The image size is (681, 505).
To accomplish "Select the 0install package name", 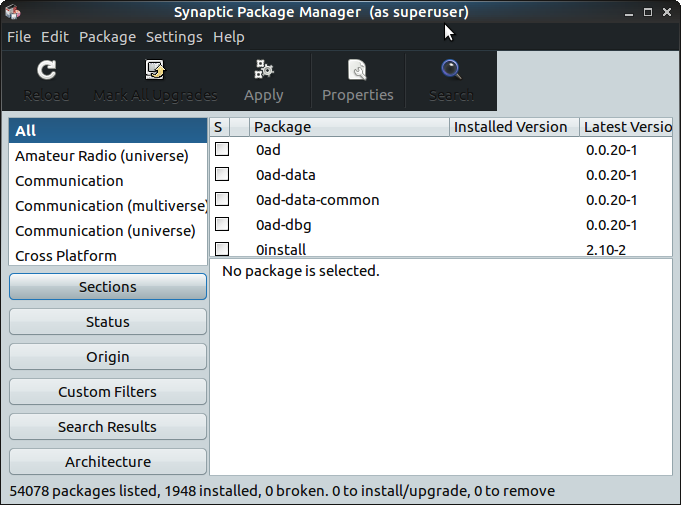I will click(281, 250).
